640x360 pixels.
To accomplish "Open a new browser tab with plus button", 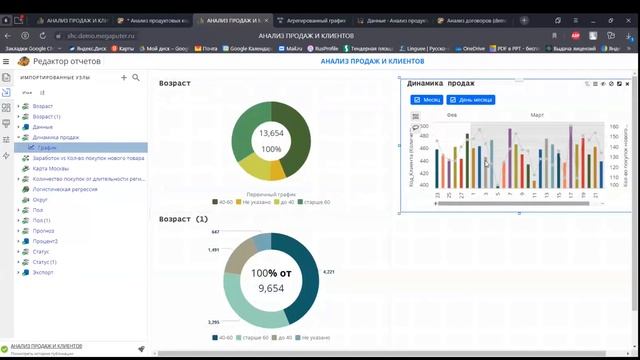I will tap(524, 20).
